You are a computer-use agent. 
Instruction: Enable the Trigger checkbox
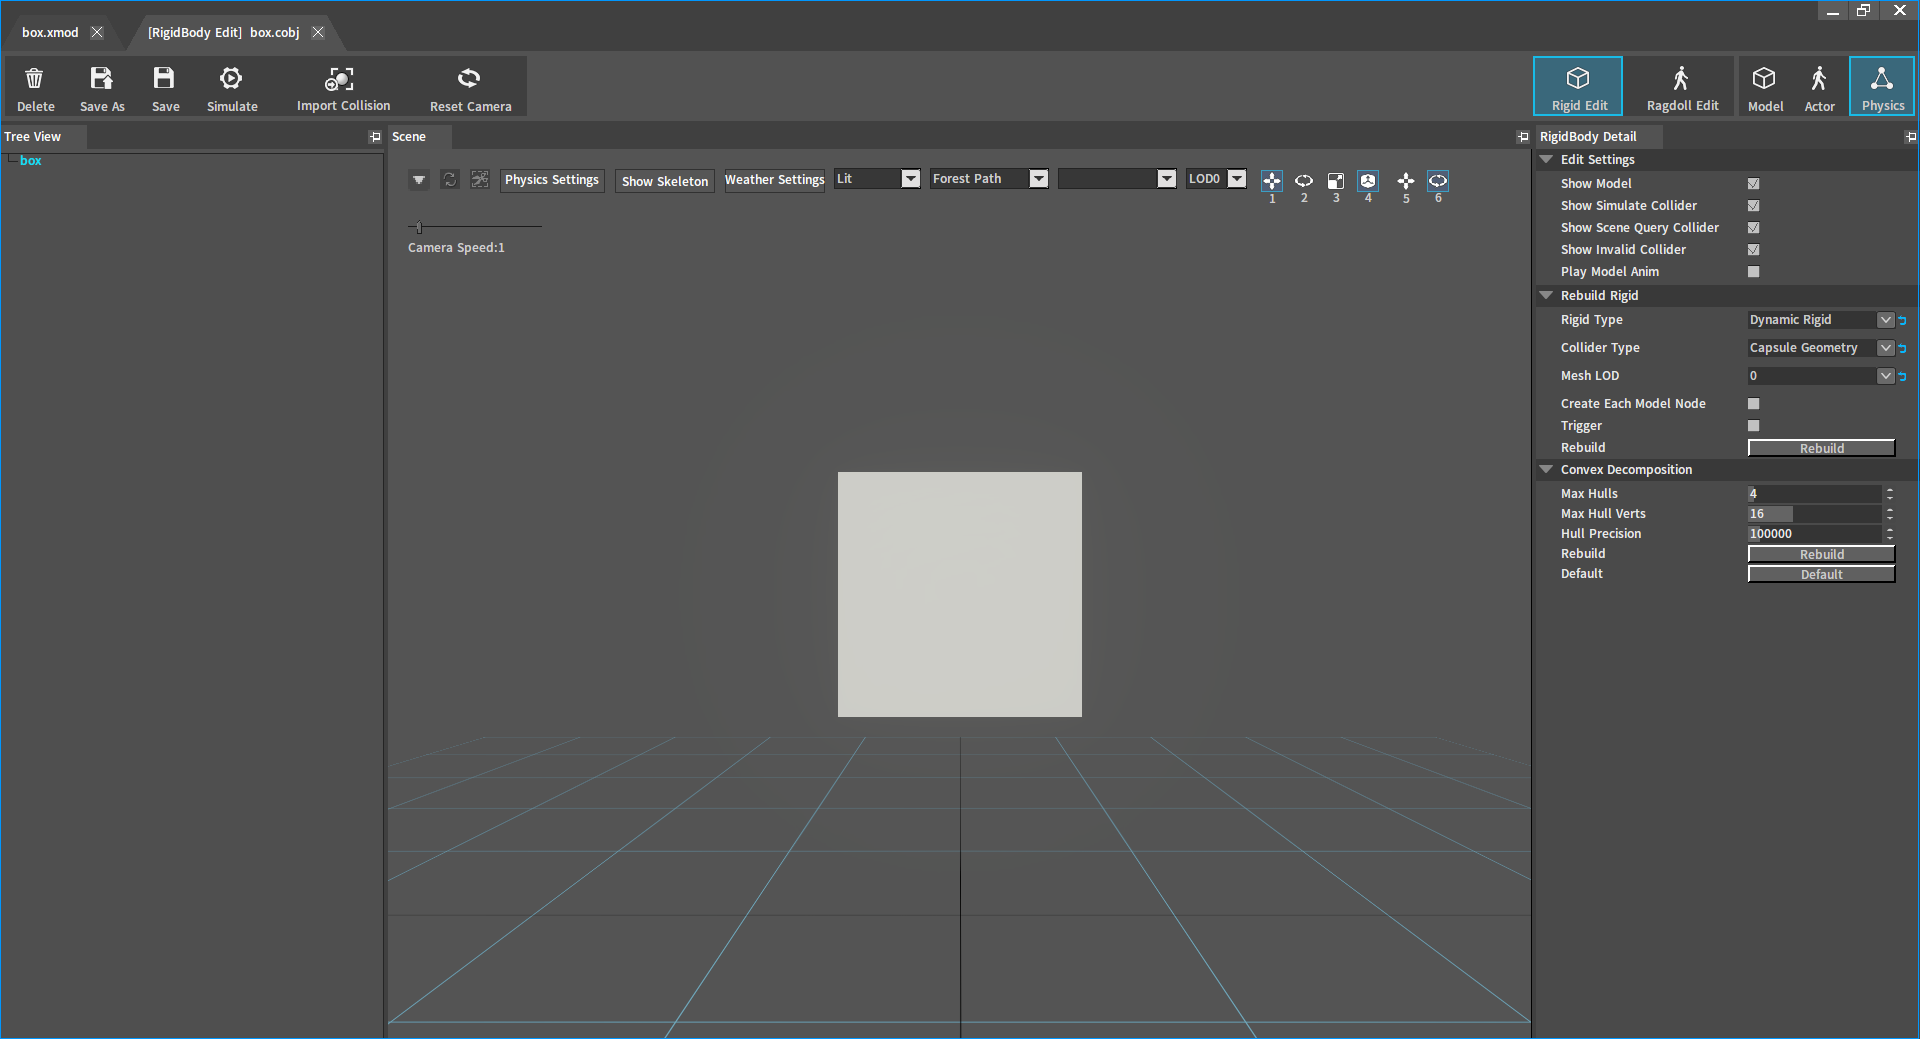[x=1753, y=426]
